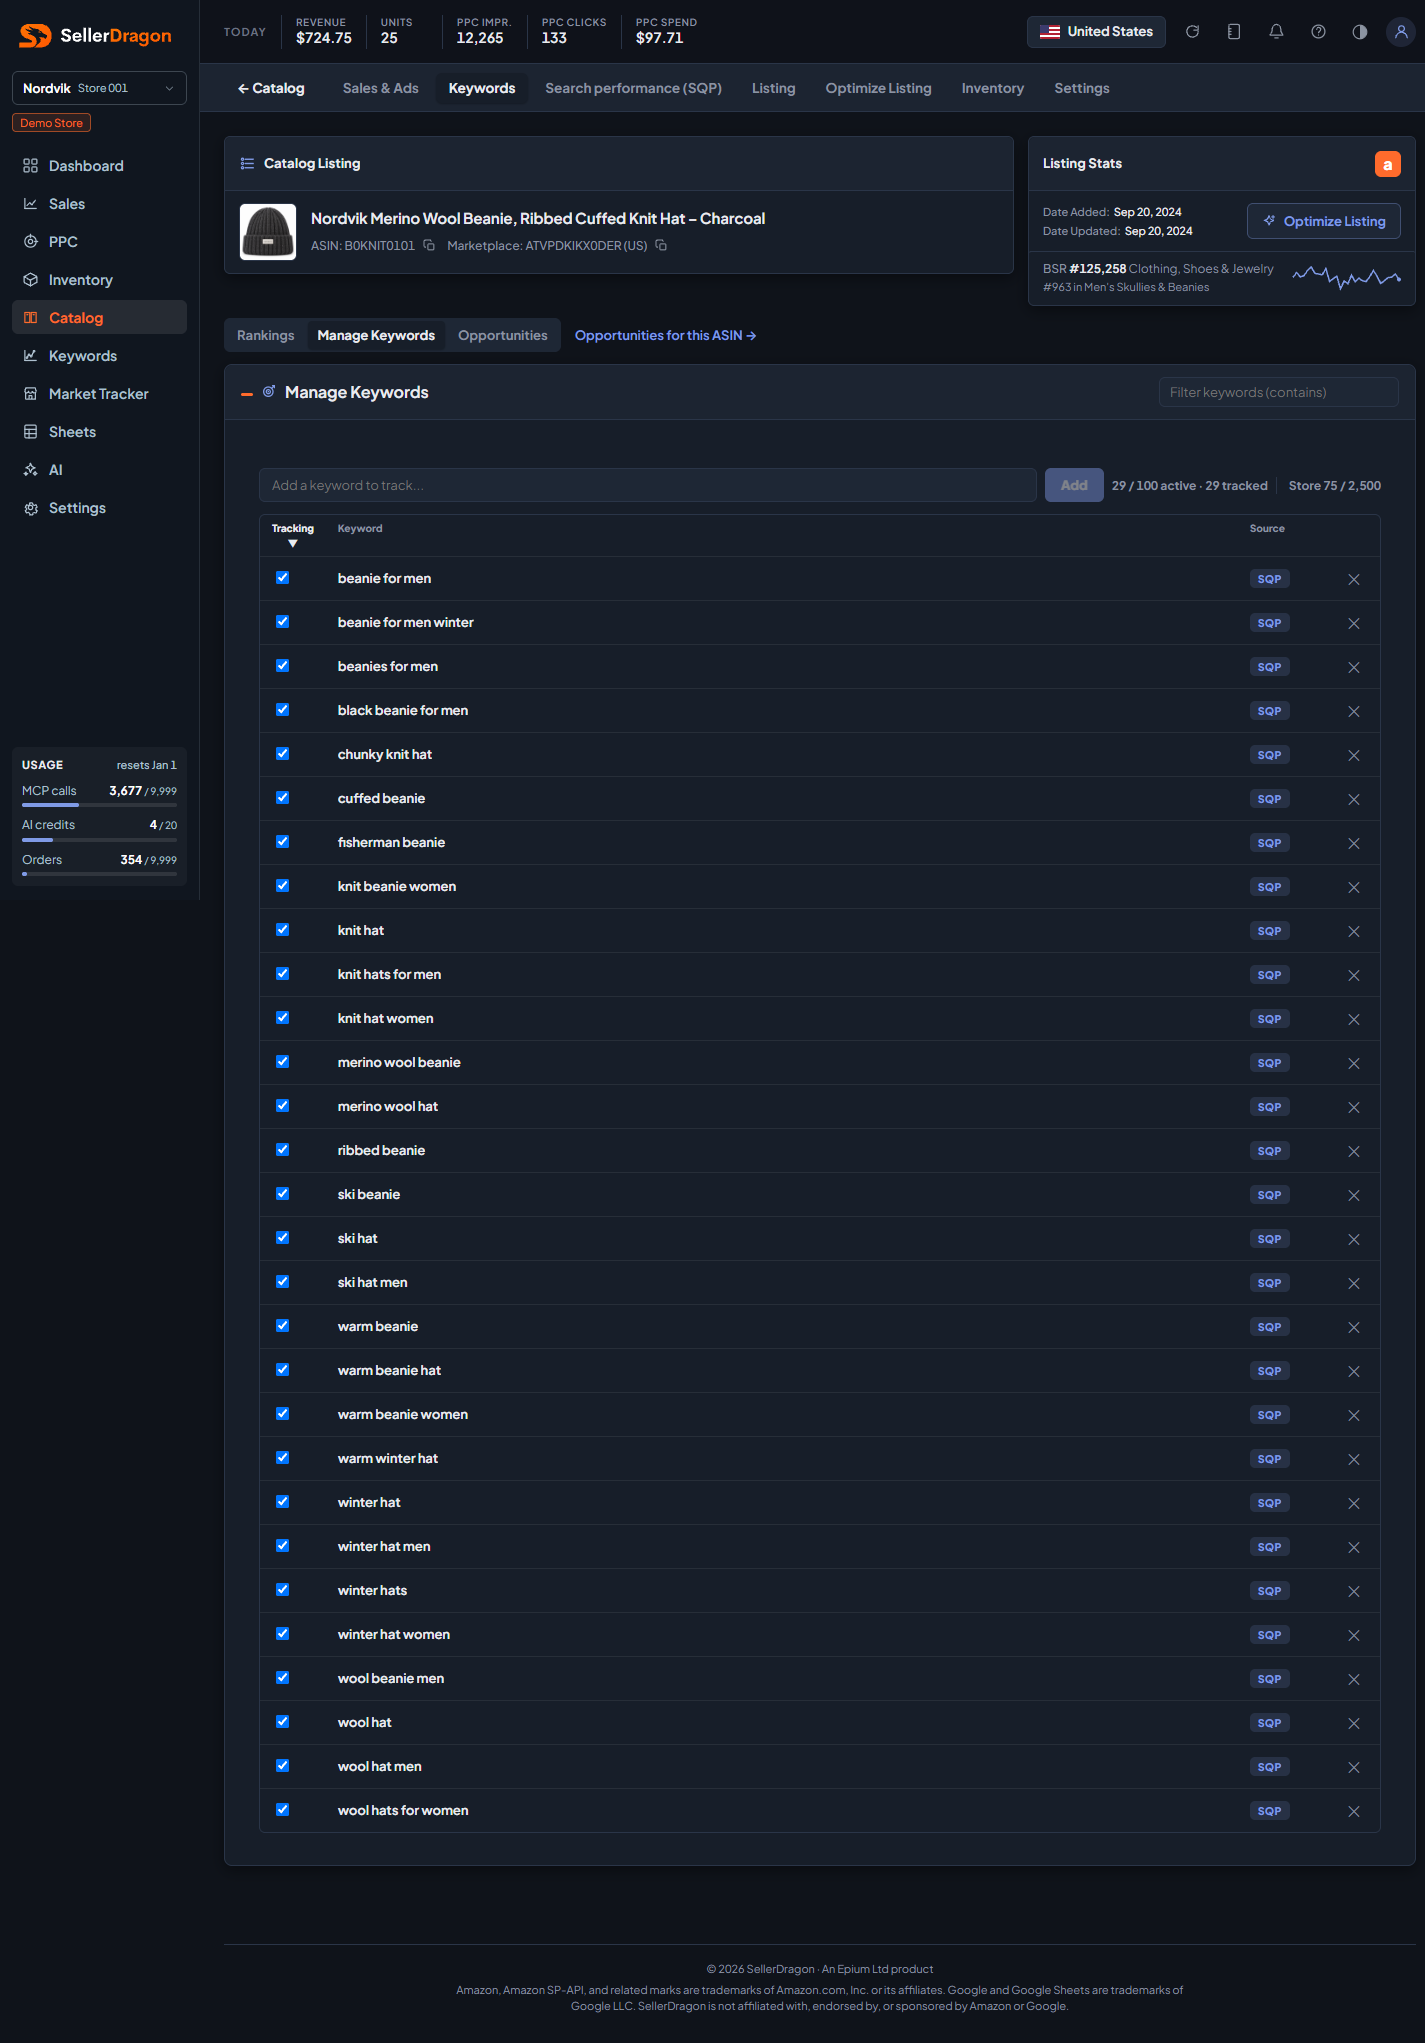Open the notifications bell

click(x=1276, y=32)
